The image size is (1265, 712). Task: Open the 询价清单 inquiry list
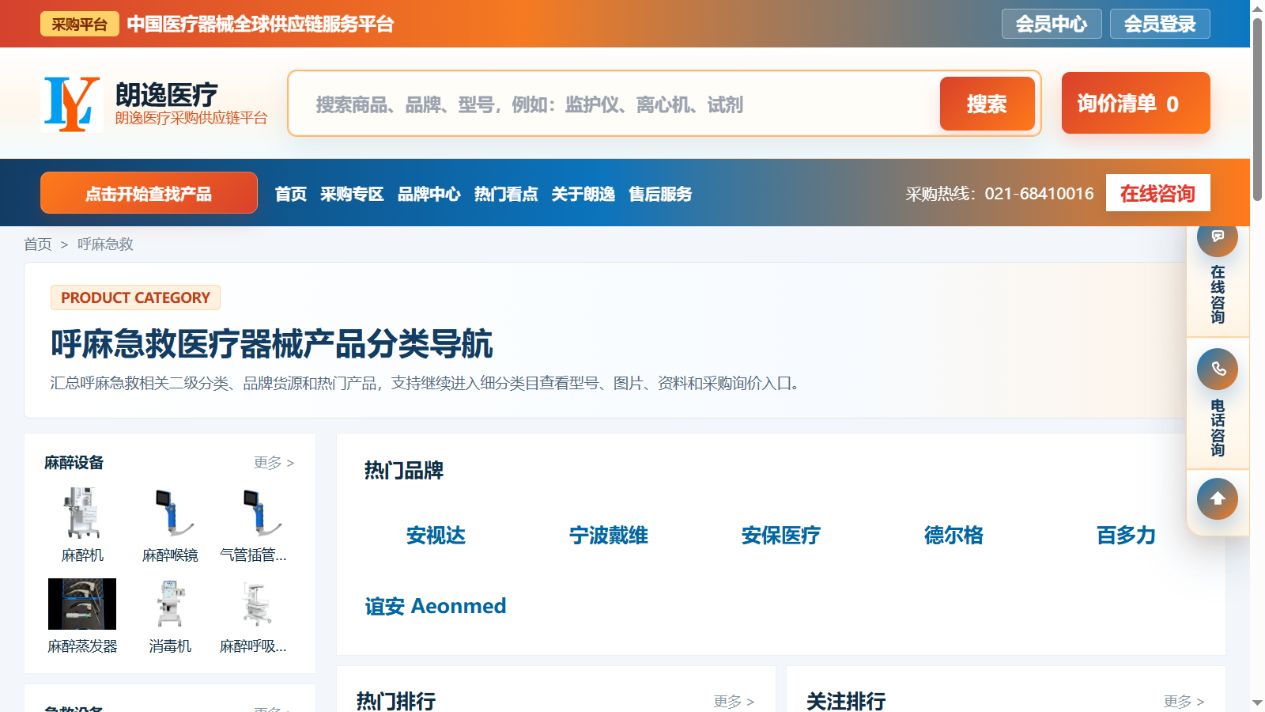point(1136,103)
